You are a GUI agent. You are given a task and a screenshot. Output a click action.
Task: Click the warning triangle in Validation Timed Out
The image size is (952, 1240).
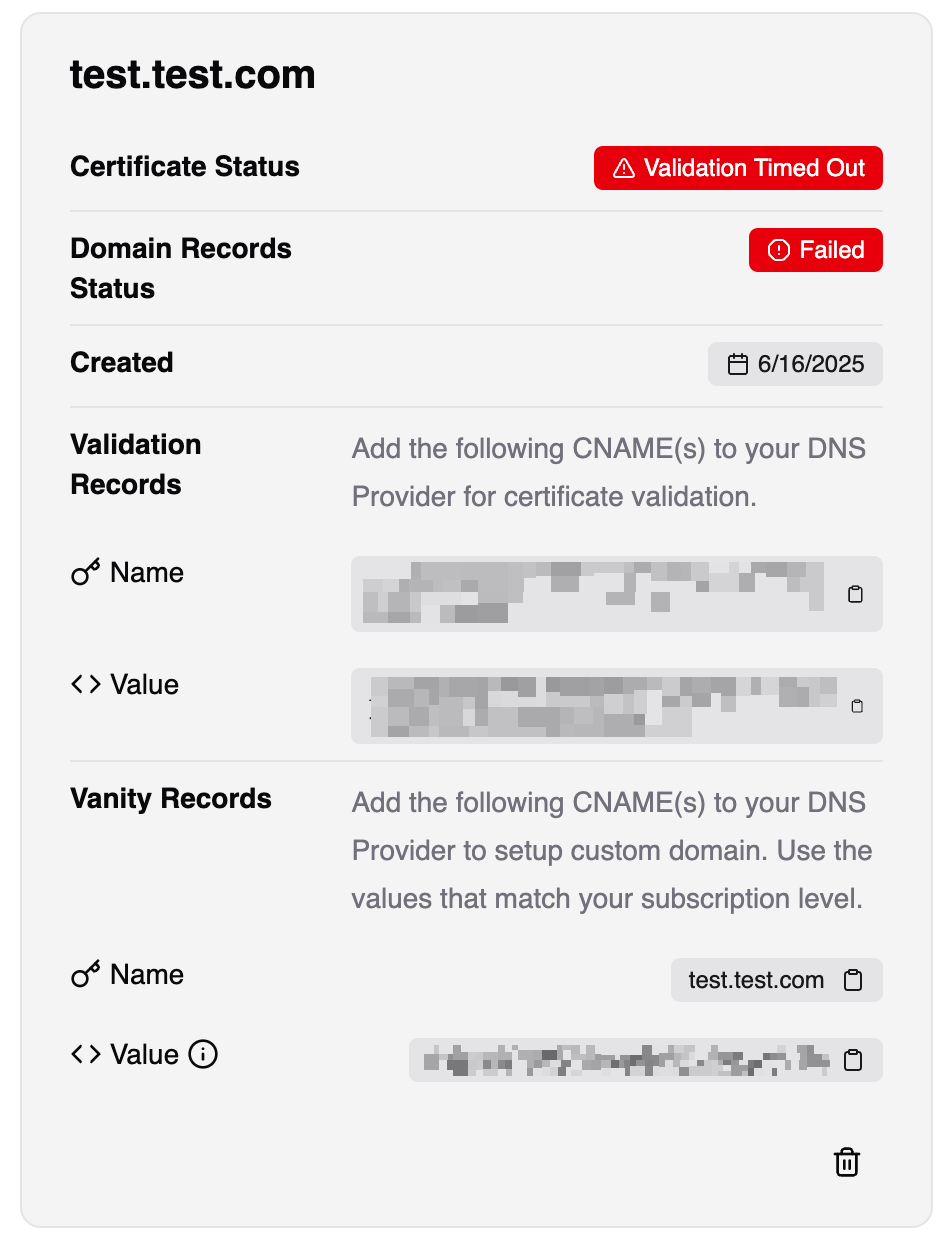tap(623, 168)
